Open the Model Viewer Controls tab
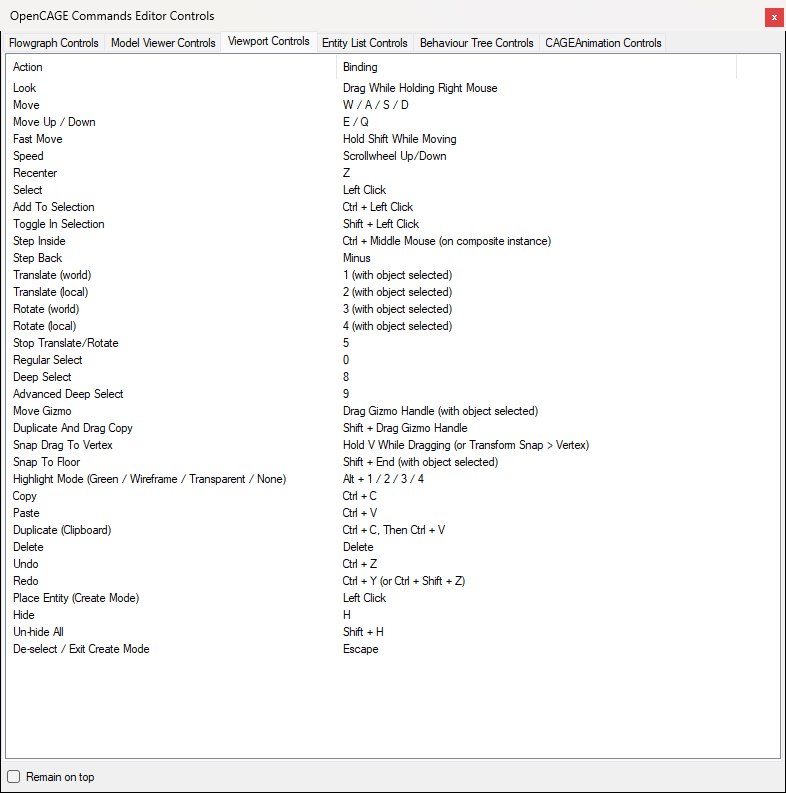 click(163, 43)
